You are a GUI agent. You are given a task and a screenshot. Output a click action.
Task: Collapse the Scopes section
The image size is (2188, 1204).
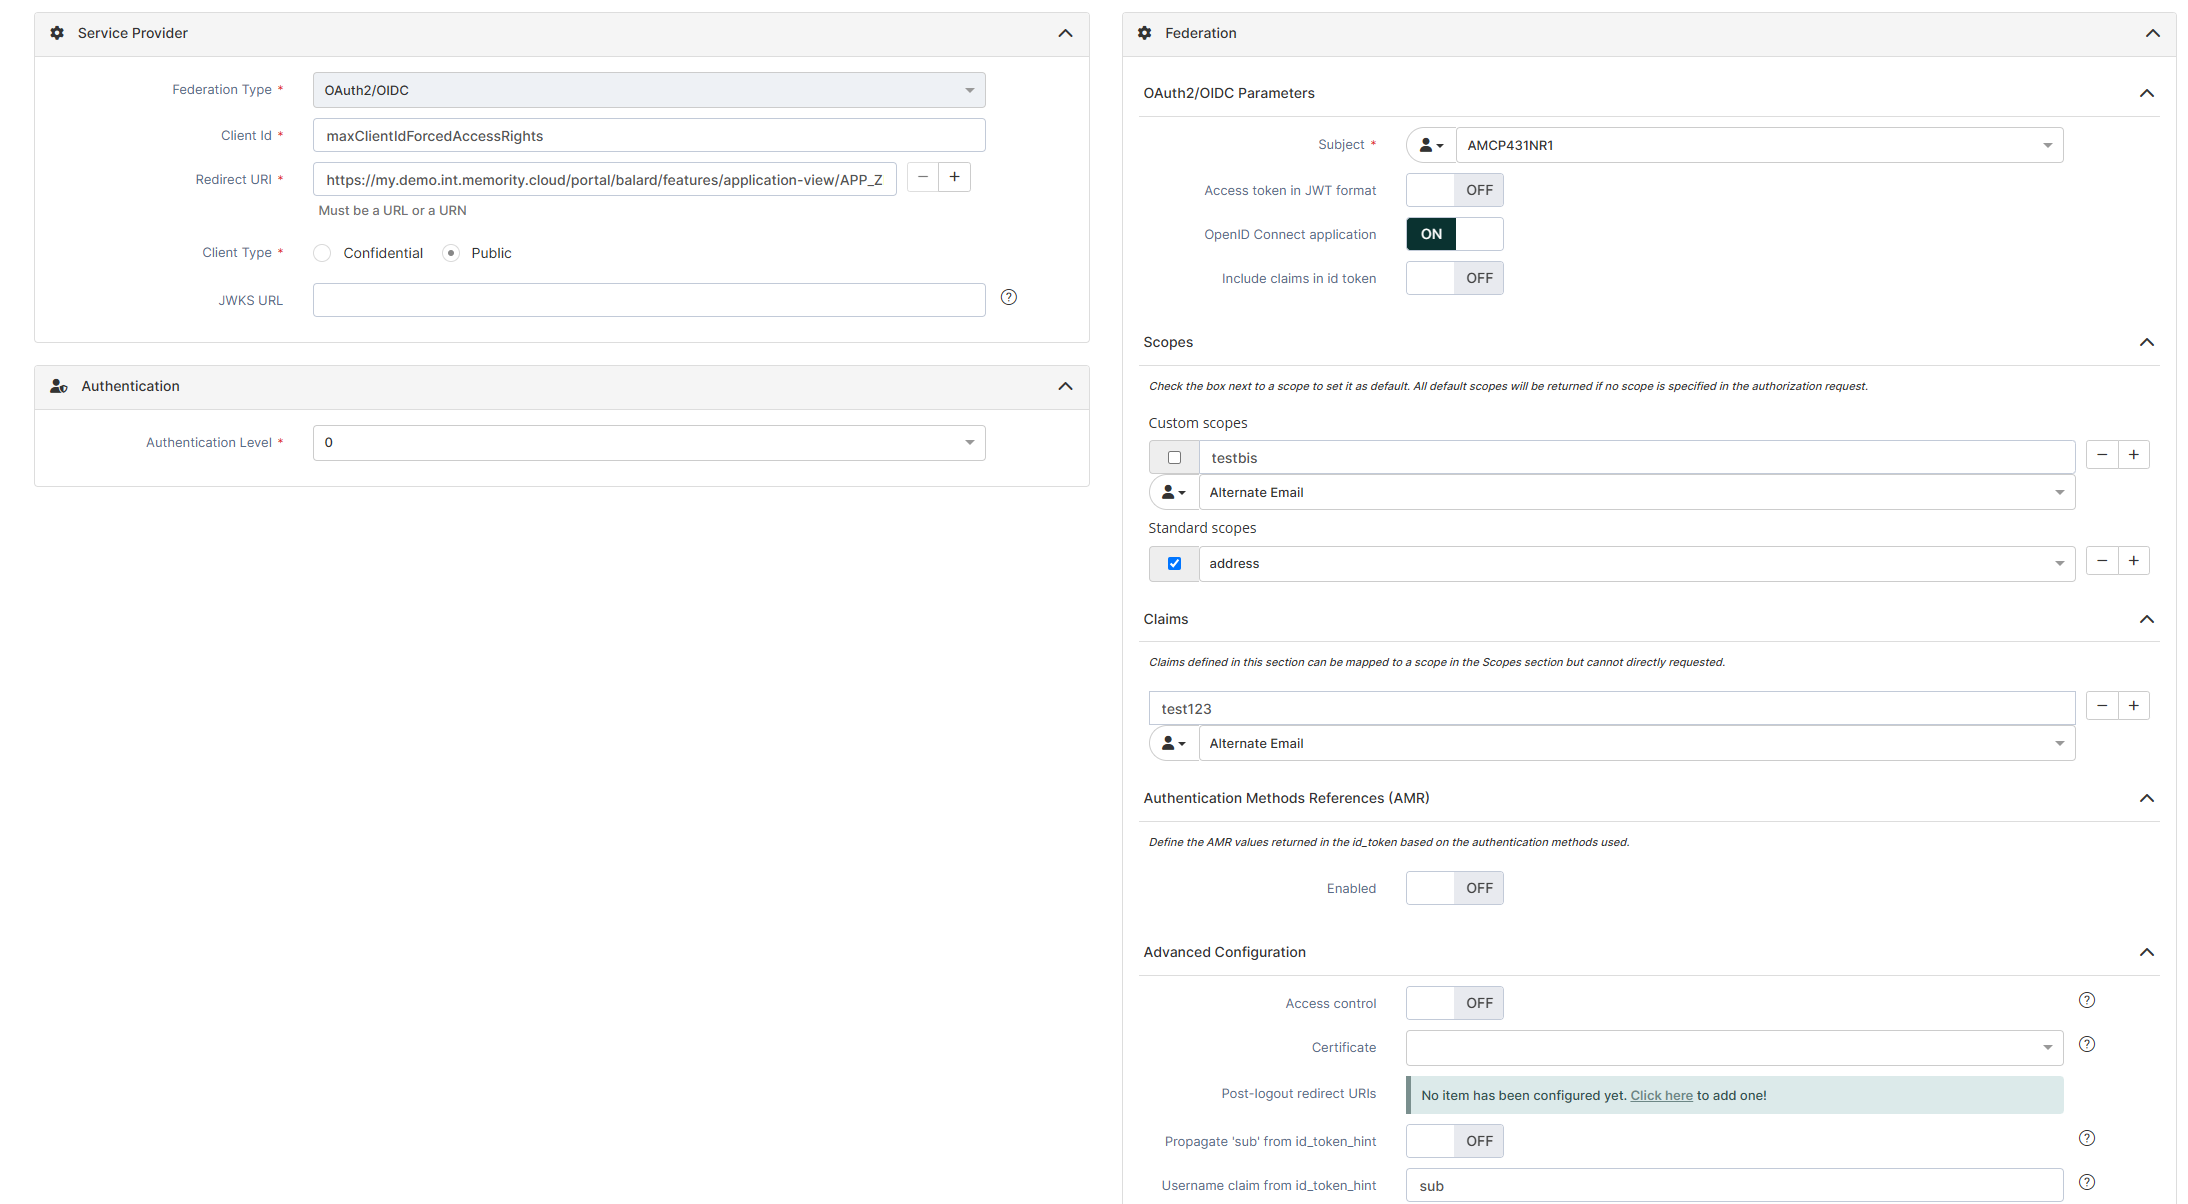click(x=2147, y=342)
